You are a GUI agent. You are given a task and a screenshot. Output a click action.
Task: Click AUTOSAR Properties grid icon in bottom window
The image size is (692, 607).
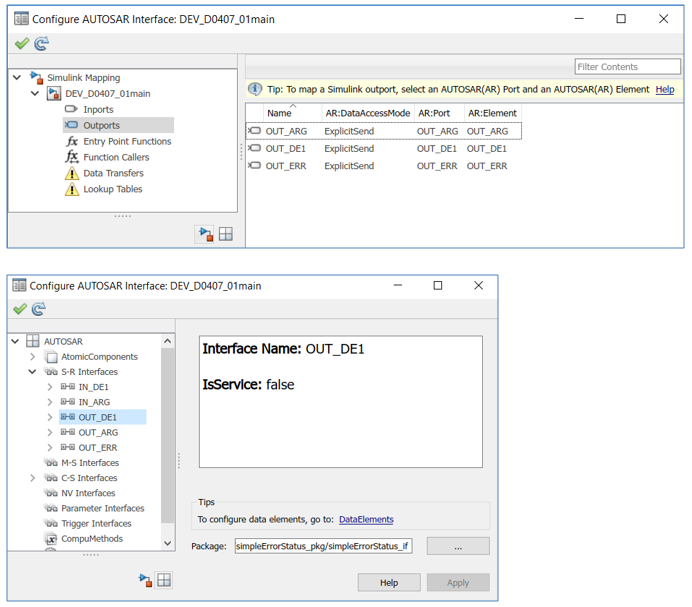[x=164, y=580]
